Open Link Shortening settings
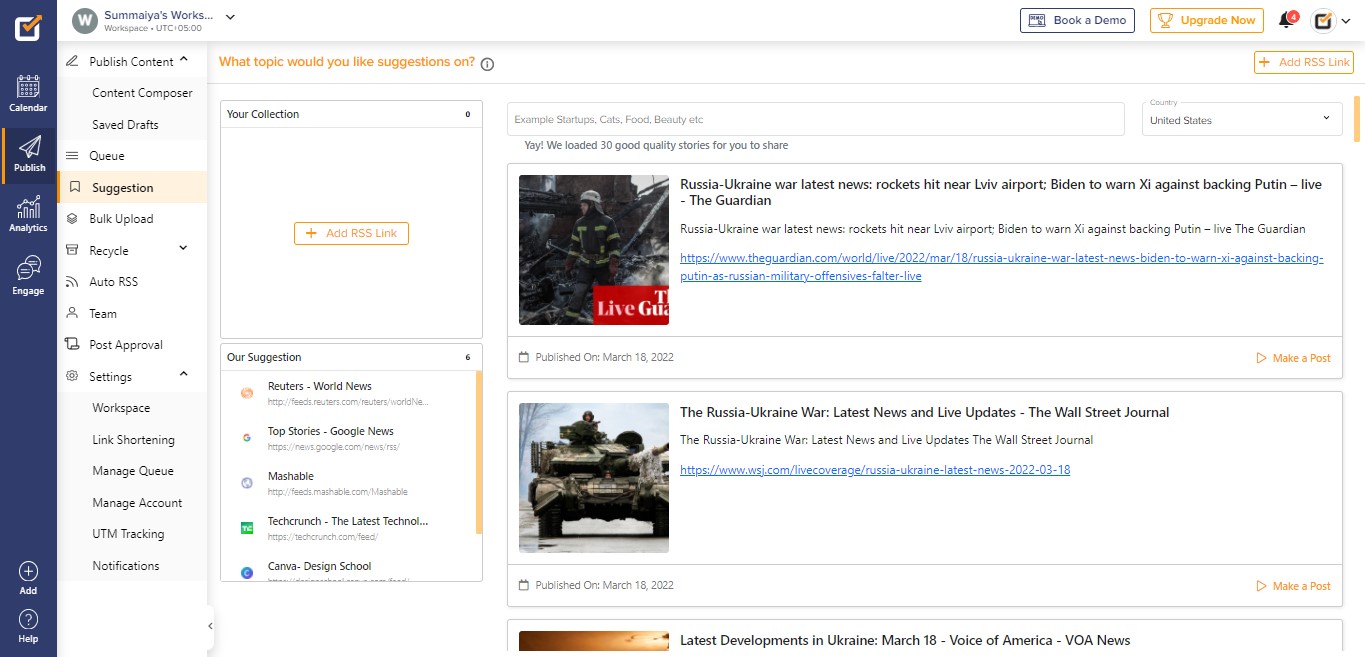The width and height of the screenshot is (1365, 657). 133,440
